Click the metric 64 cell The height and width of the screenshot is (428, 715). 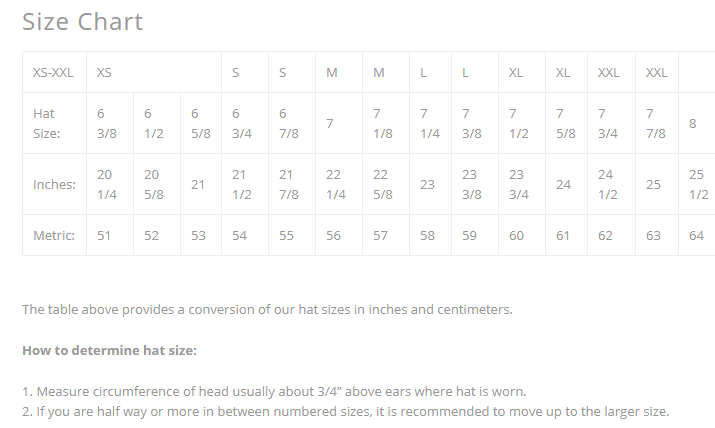click(697, 235)
